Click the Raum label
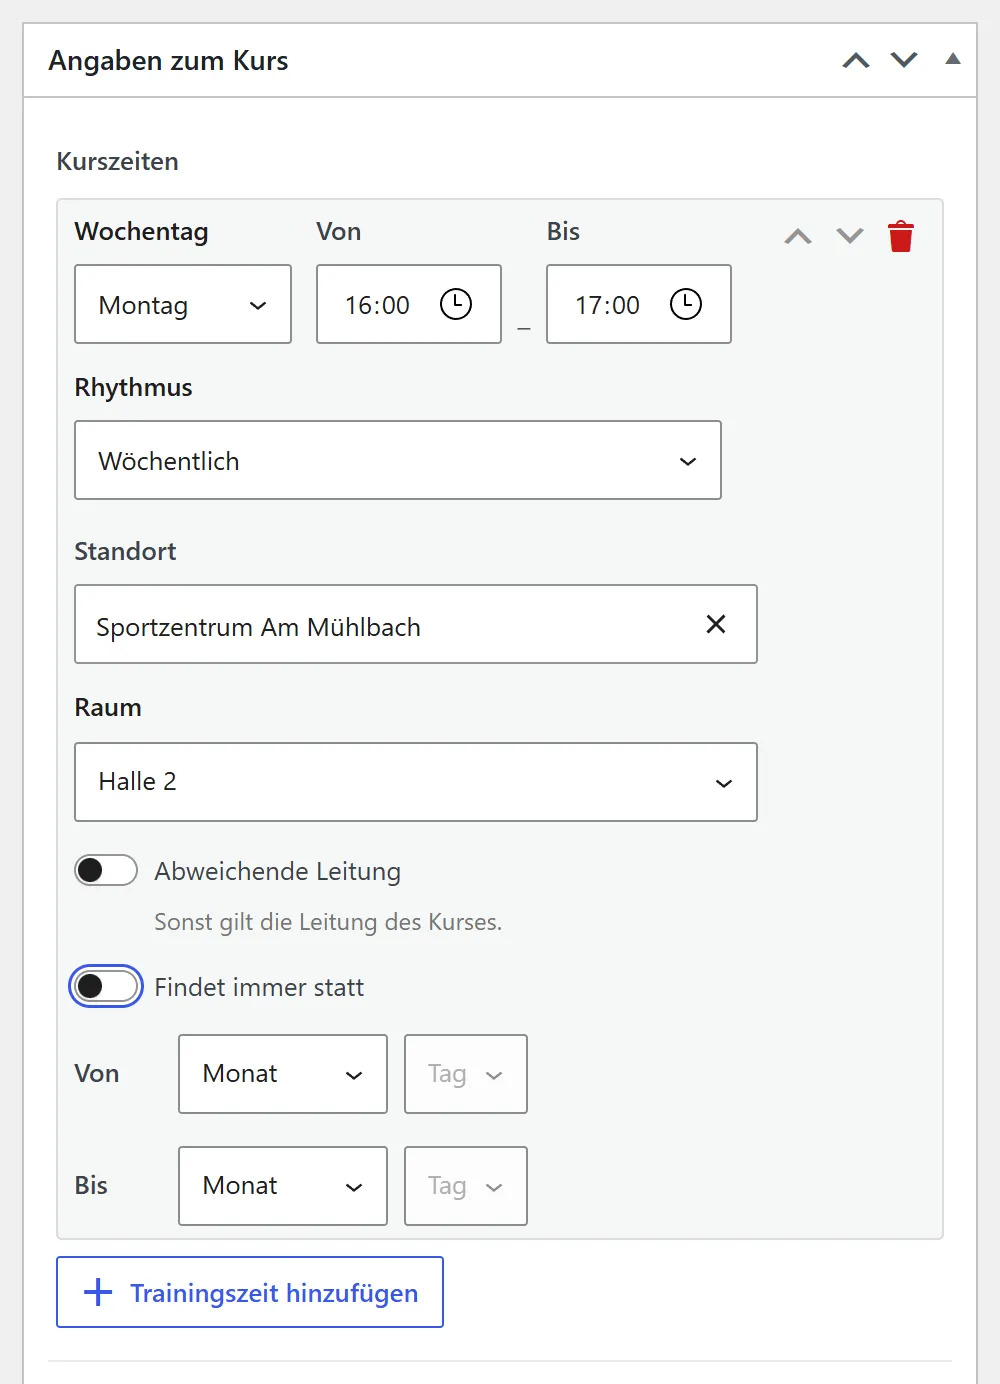The height and width of the screenshot is (1384, 1000). coord(108,707)
